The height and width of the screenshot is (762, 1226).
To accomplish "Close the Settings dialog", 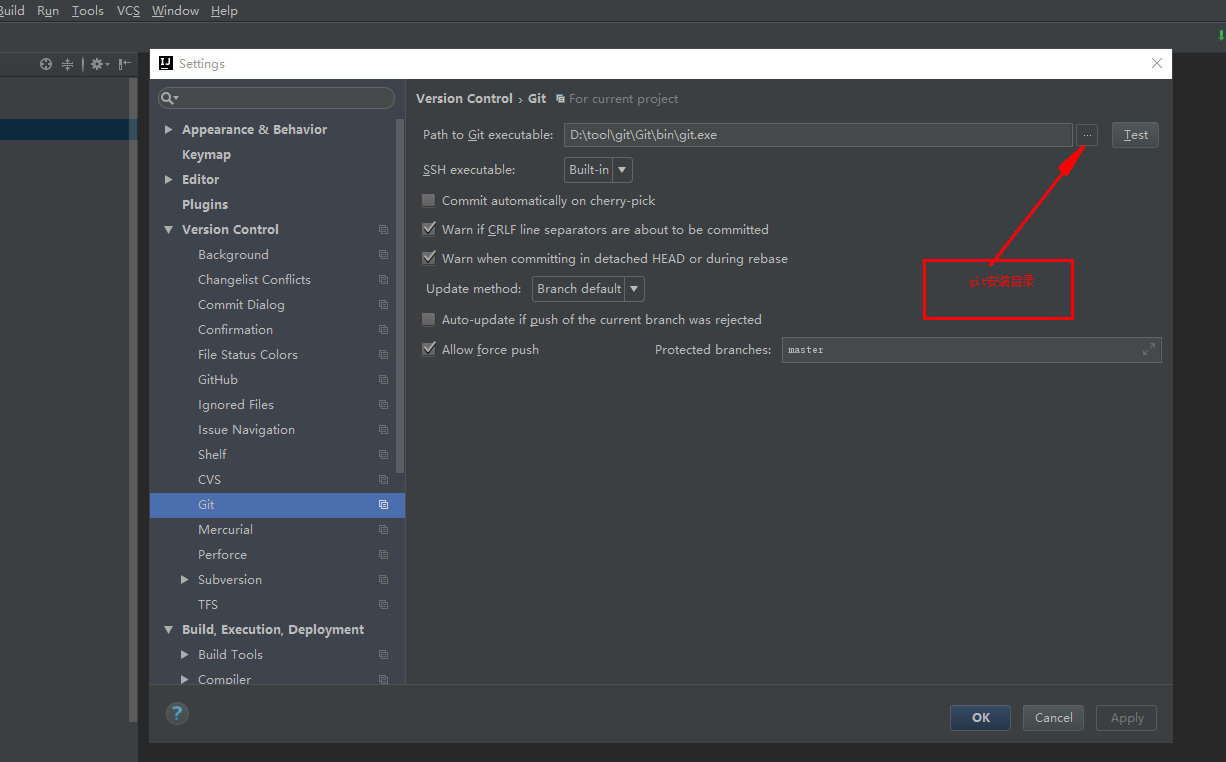I will (1157, 63).
